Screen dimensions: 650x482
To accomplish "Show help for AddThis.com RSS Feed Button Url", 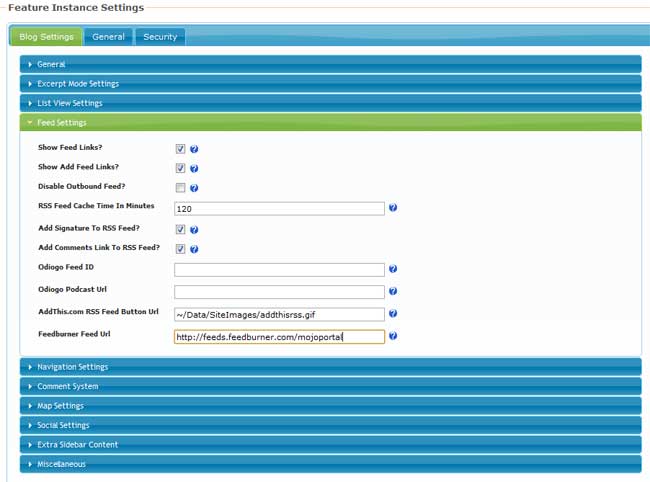I will pos(393,314).
